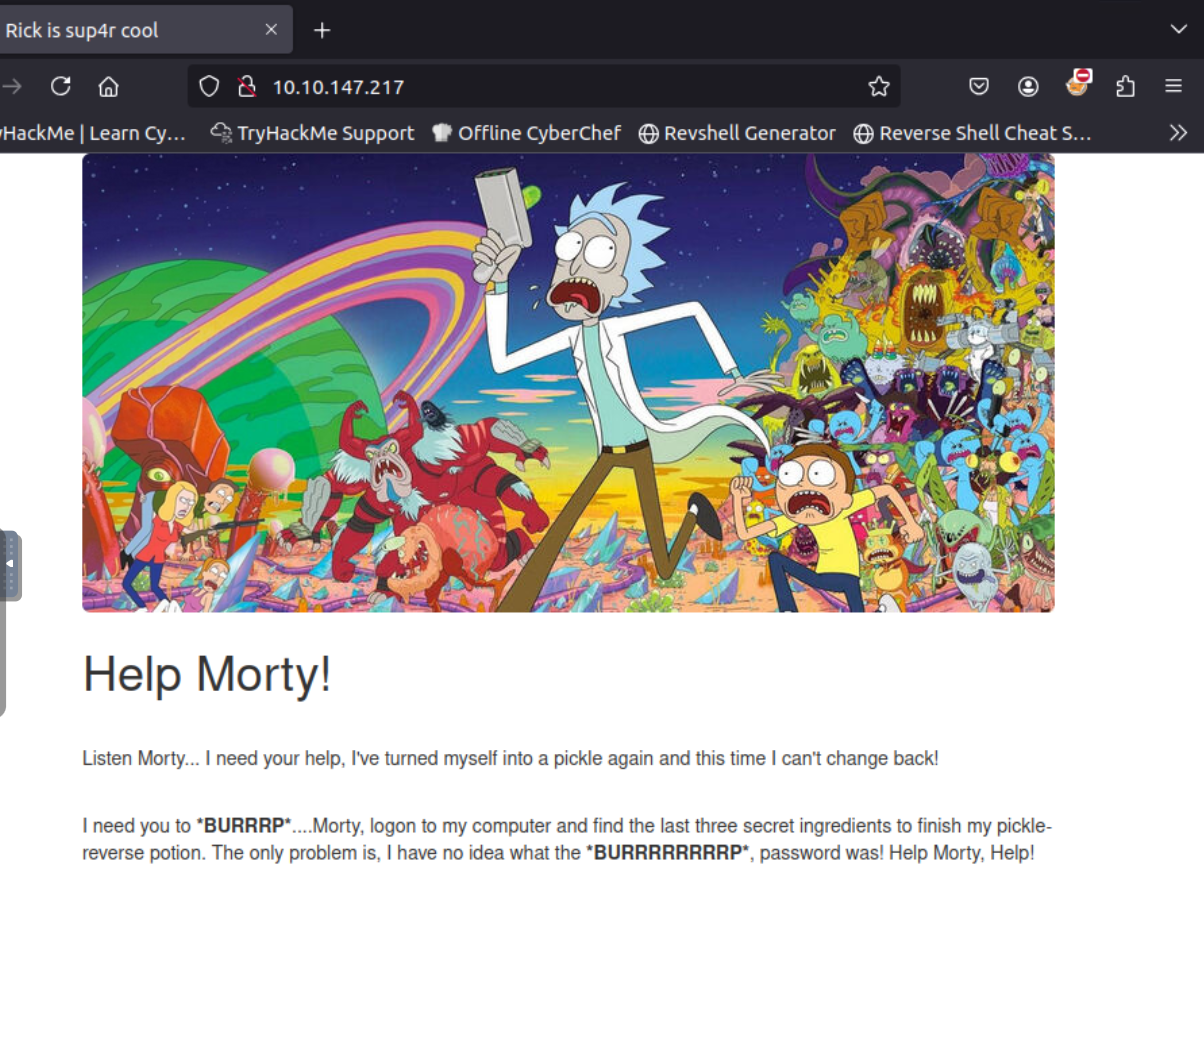1204x1050 pixels.
Task: Click the forward navigation arrow
Action: coord(12,86)
